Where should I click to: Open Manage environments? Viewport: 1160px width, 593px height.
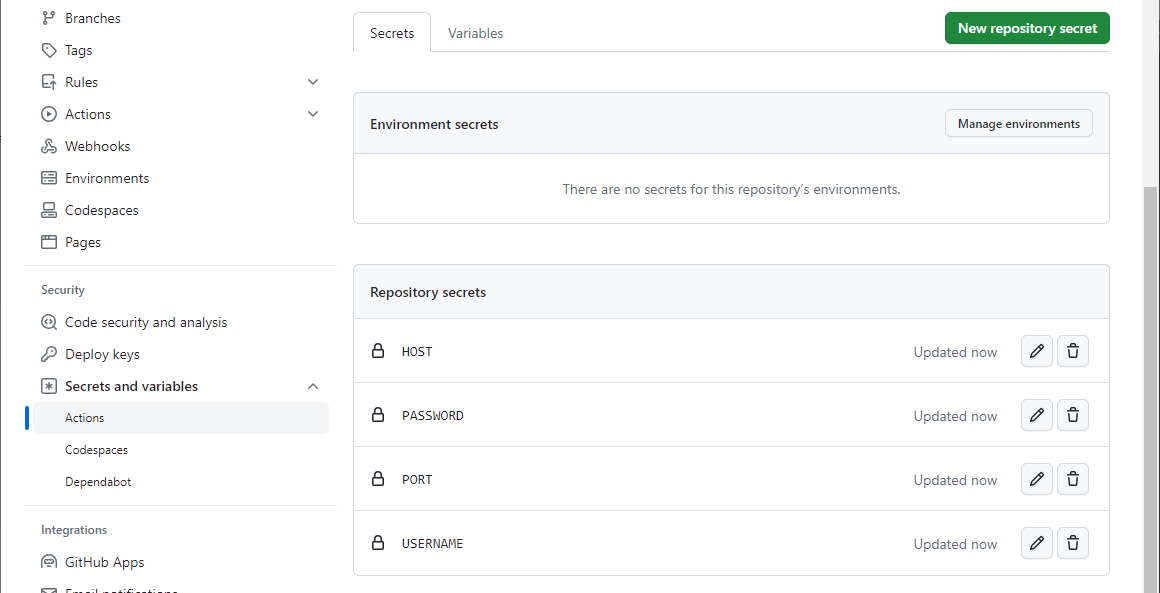1018,124
